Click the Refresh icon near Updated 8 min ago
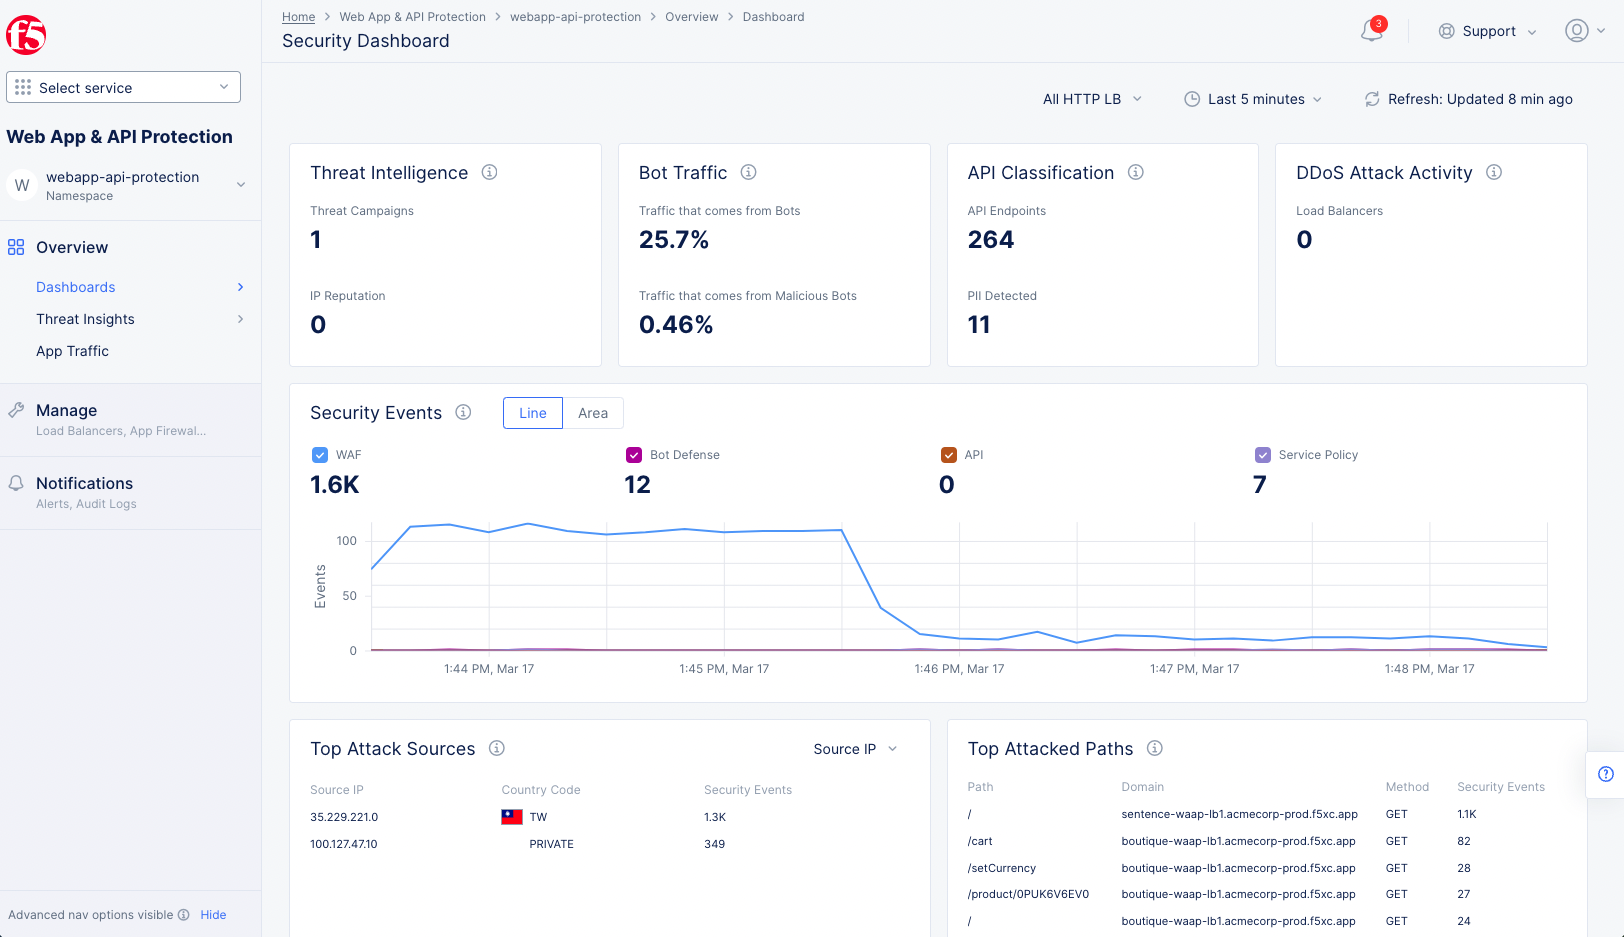 tap(1372, 99)
